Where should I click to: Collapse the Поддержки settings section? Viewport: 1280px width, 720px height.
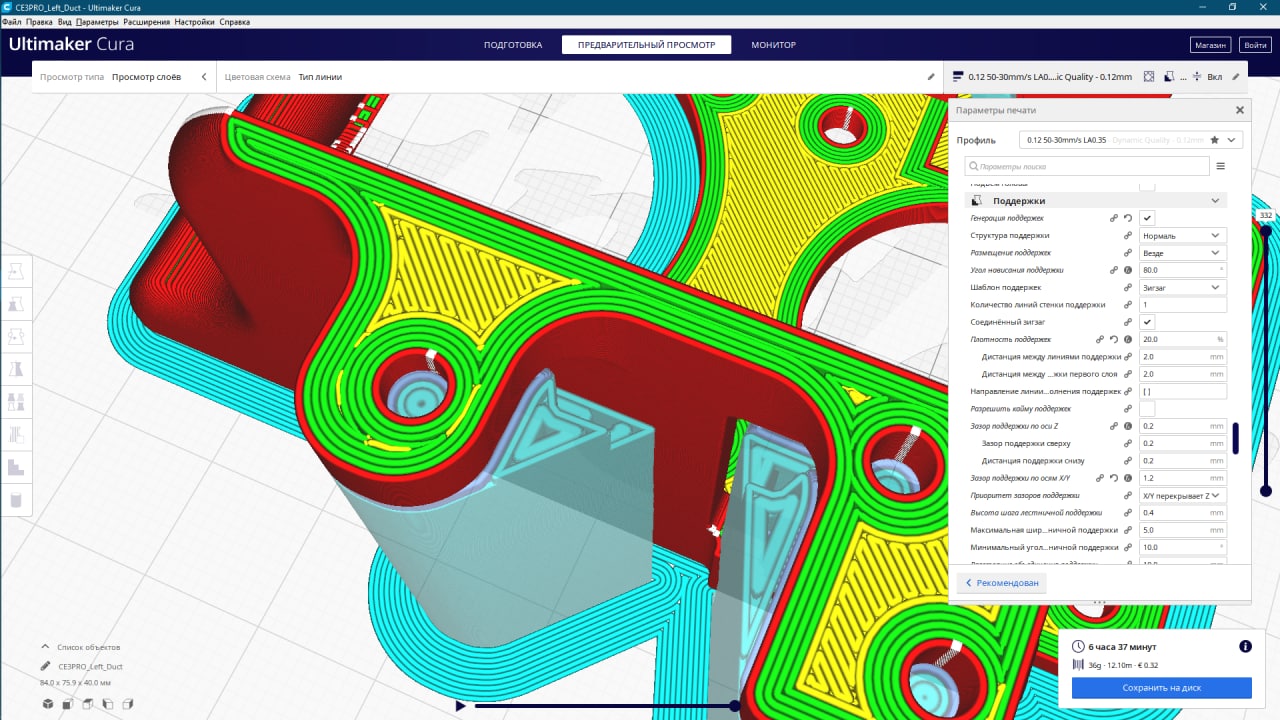pyautogui.click(x=1097, y=201)
